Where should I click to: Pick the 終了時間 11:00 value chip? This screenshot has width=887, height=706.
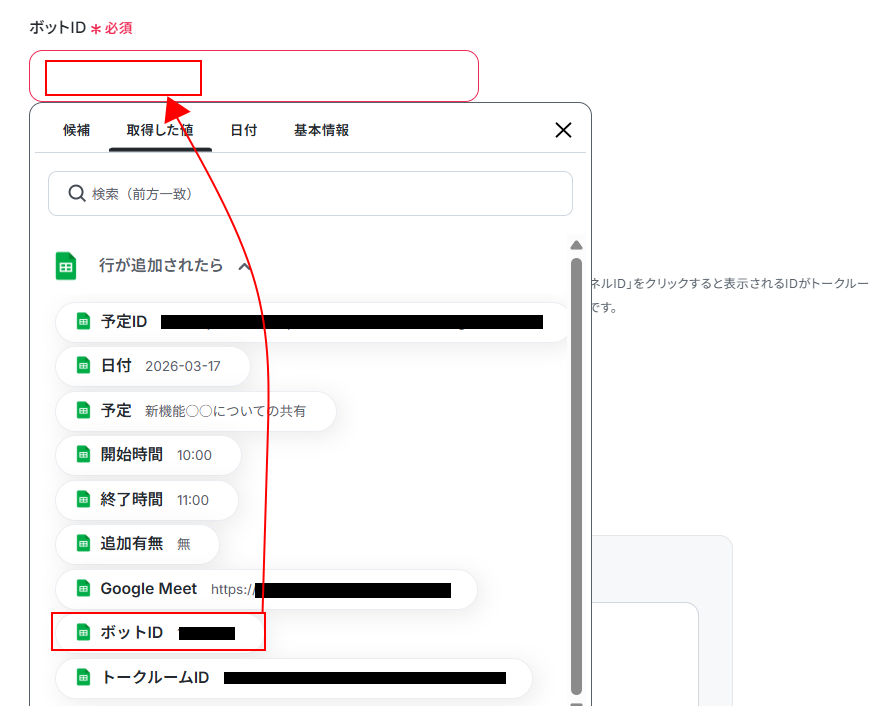point(147,500)
